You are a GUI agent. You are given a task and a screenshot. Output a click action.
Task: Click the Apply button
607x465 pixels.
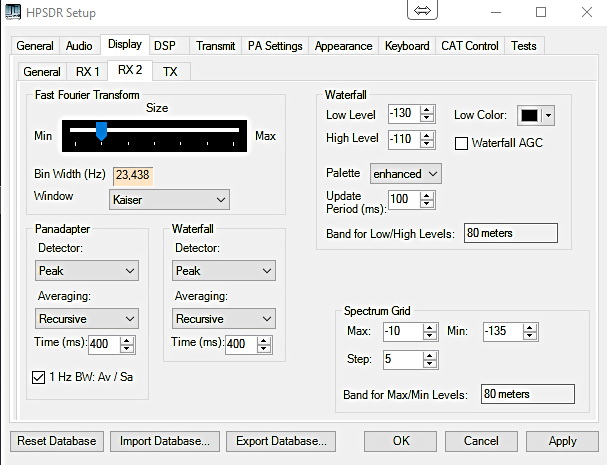tap(562, 441)
